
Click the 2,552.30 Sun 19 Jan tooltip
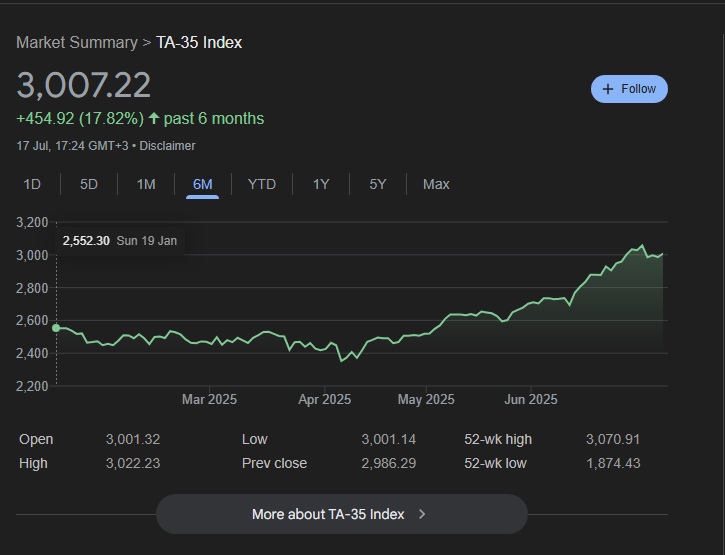pyautogui.click(x=120, y=240)
